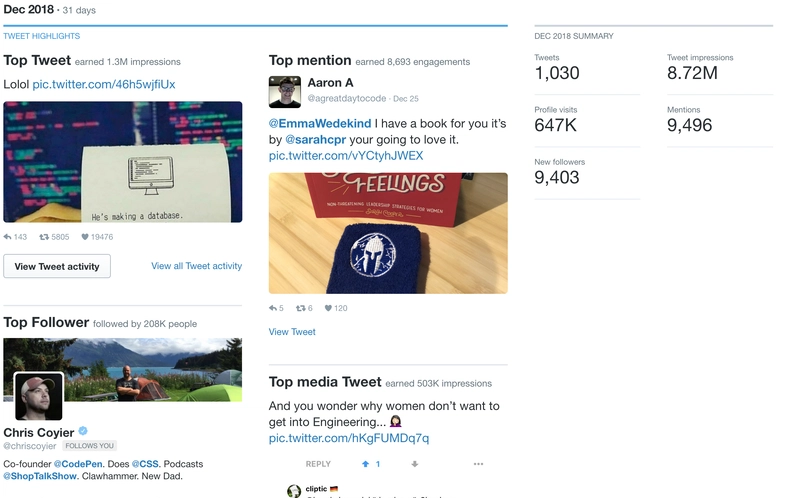Click the reply icon under Top Tweet
This screenshot has width=800, height=498.
8,237
